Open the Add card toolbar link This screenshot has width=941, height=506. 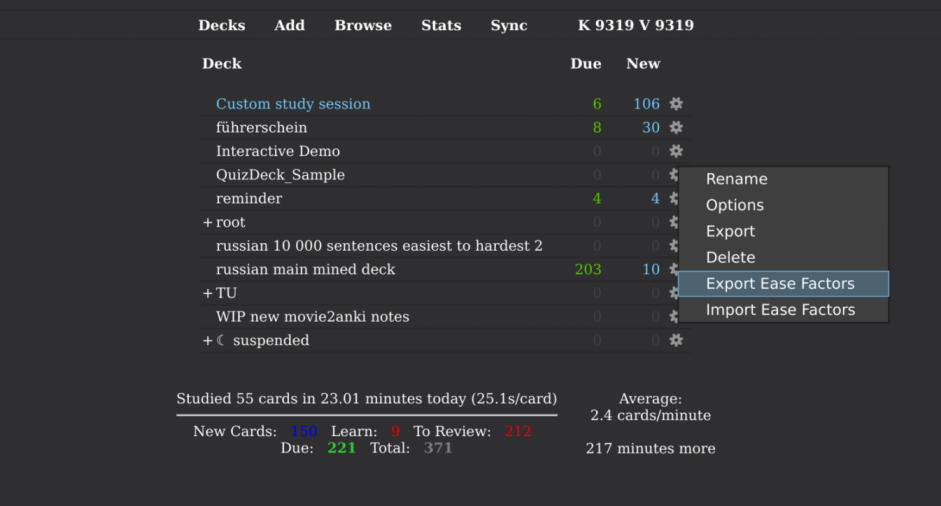click(x=289, y=25)
